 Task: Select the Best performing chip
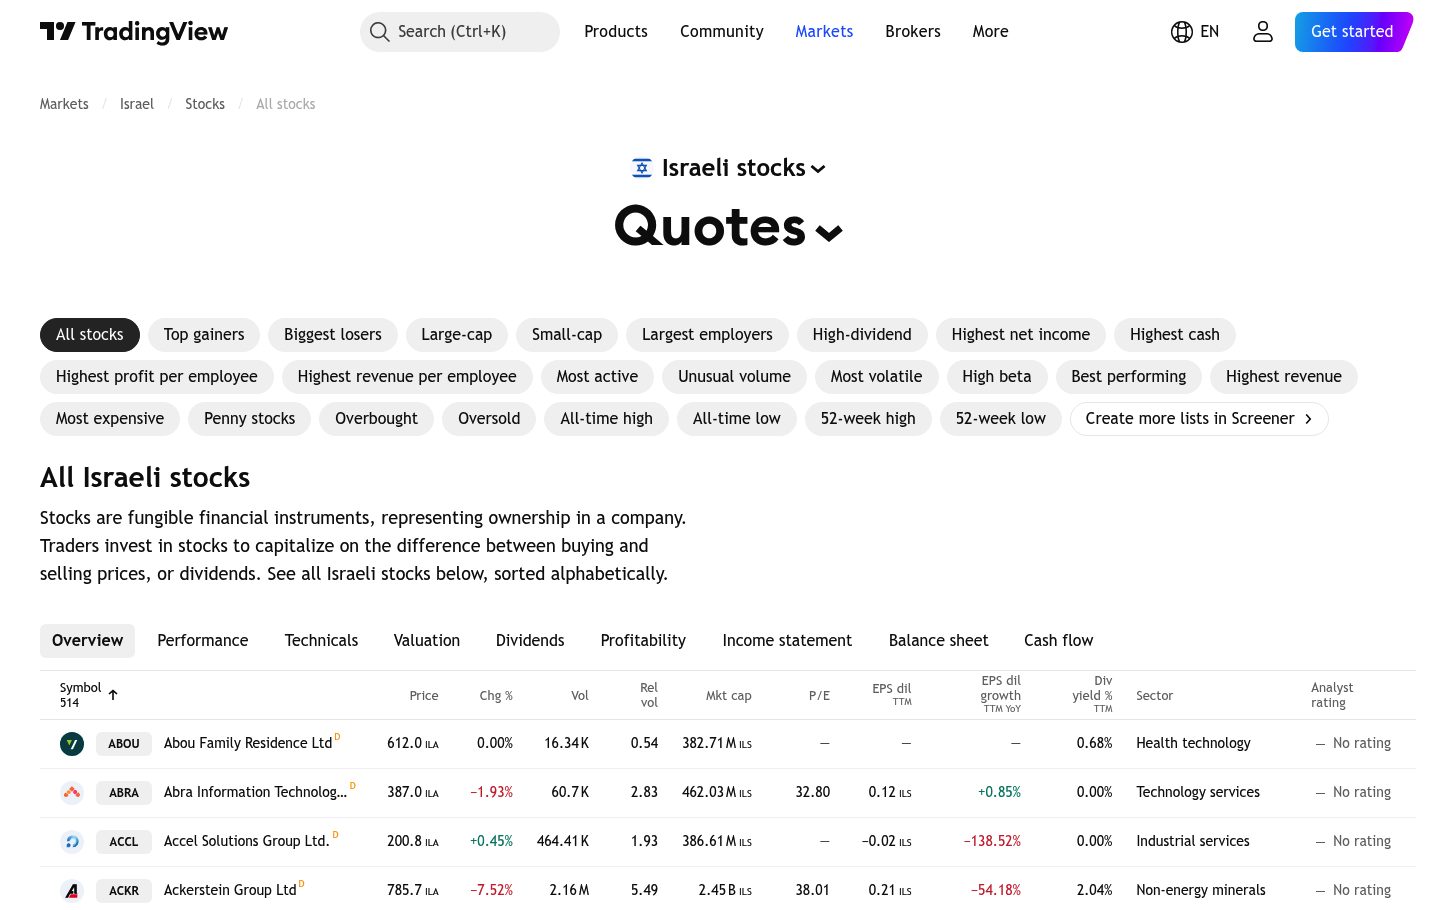(x=1129, y=377)
